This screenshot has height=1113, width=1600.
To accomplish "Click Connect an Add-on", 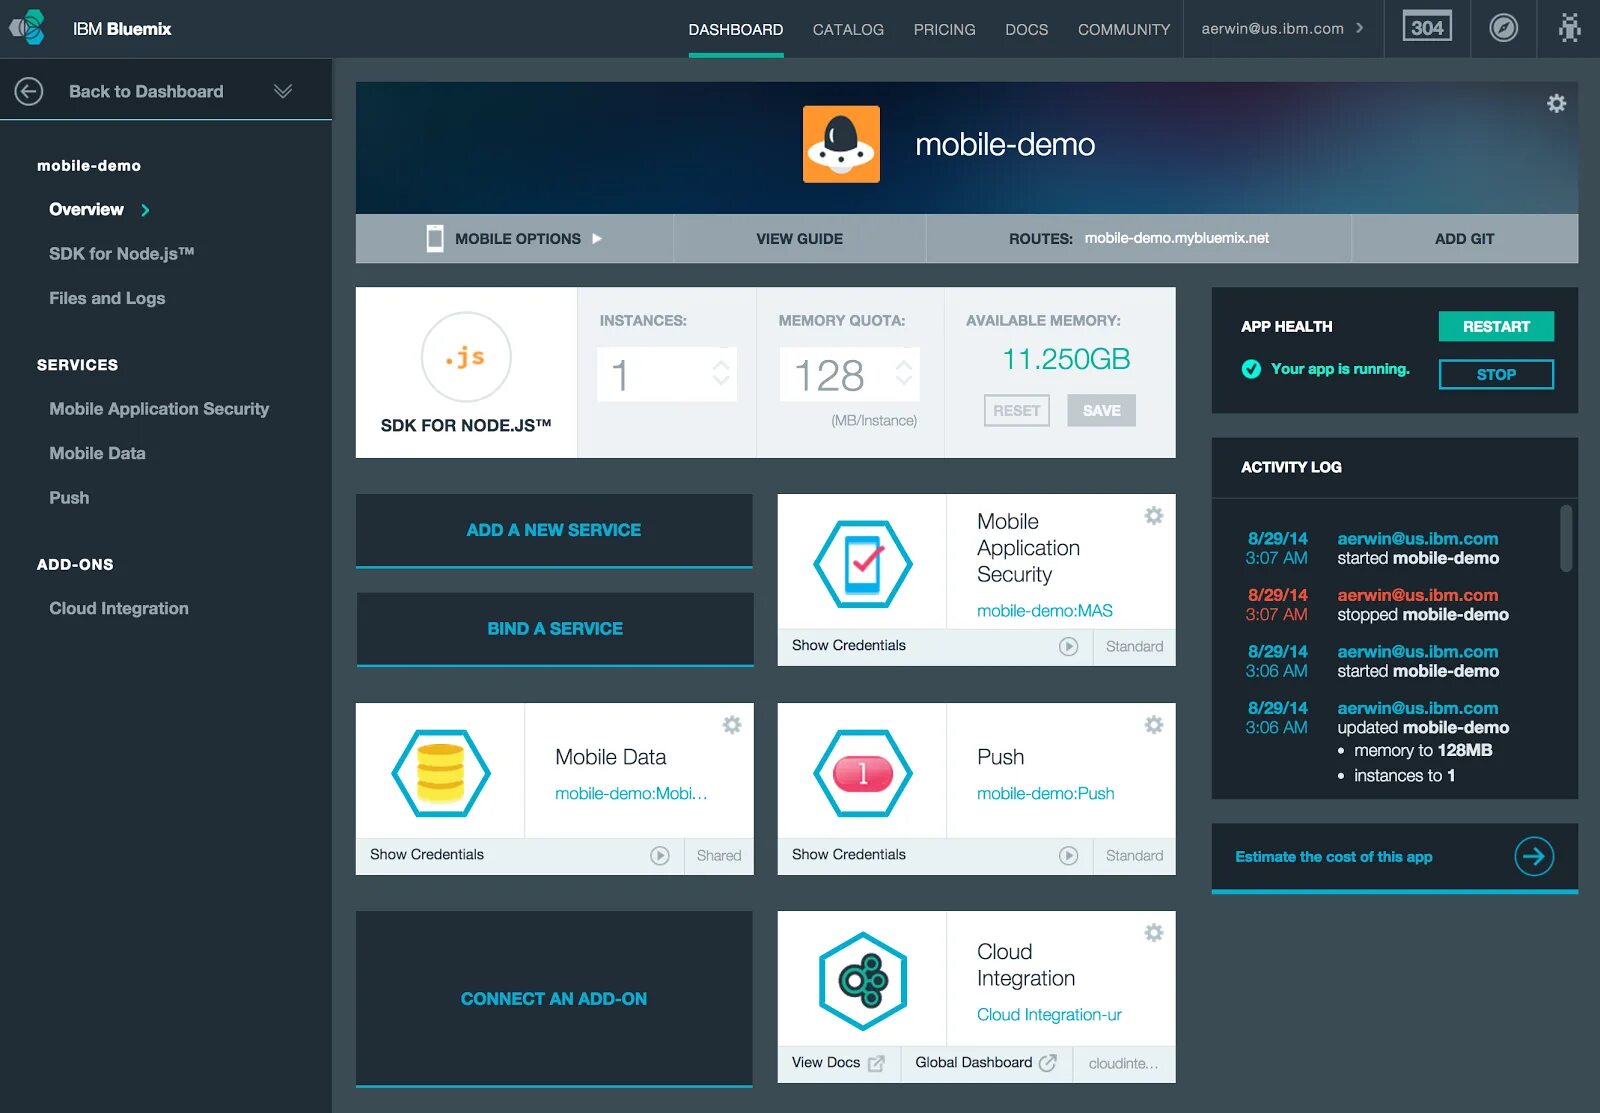I will click(554, 998).
